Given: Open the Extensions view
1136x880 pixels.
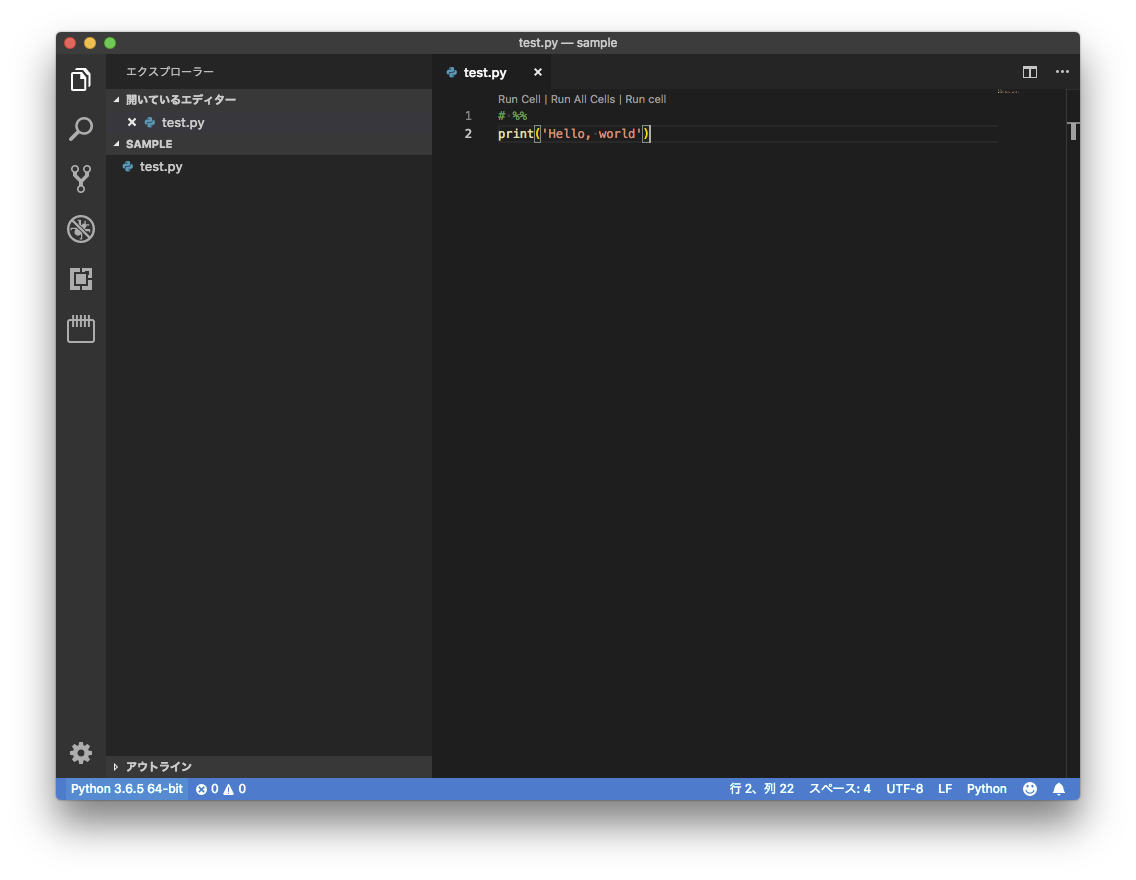Looking at the screenshot, I should (80, 279).
